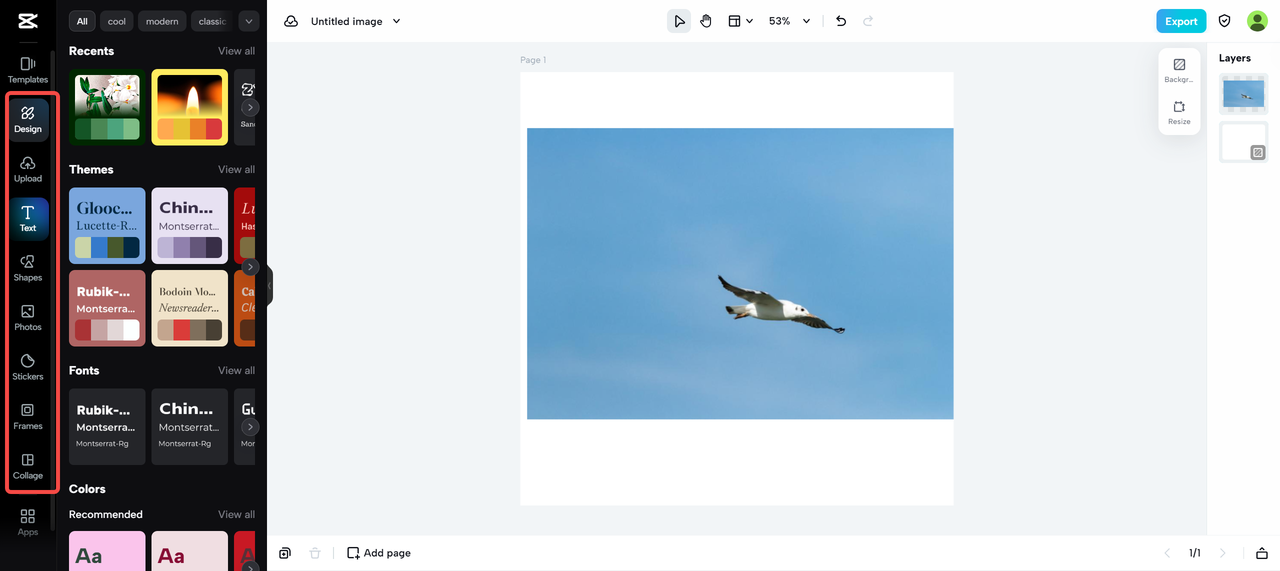Screen dimensions: 1280x571
Task: Click Add page button
Action: tap(379, 553)
